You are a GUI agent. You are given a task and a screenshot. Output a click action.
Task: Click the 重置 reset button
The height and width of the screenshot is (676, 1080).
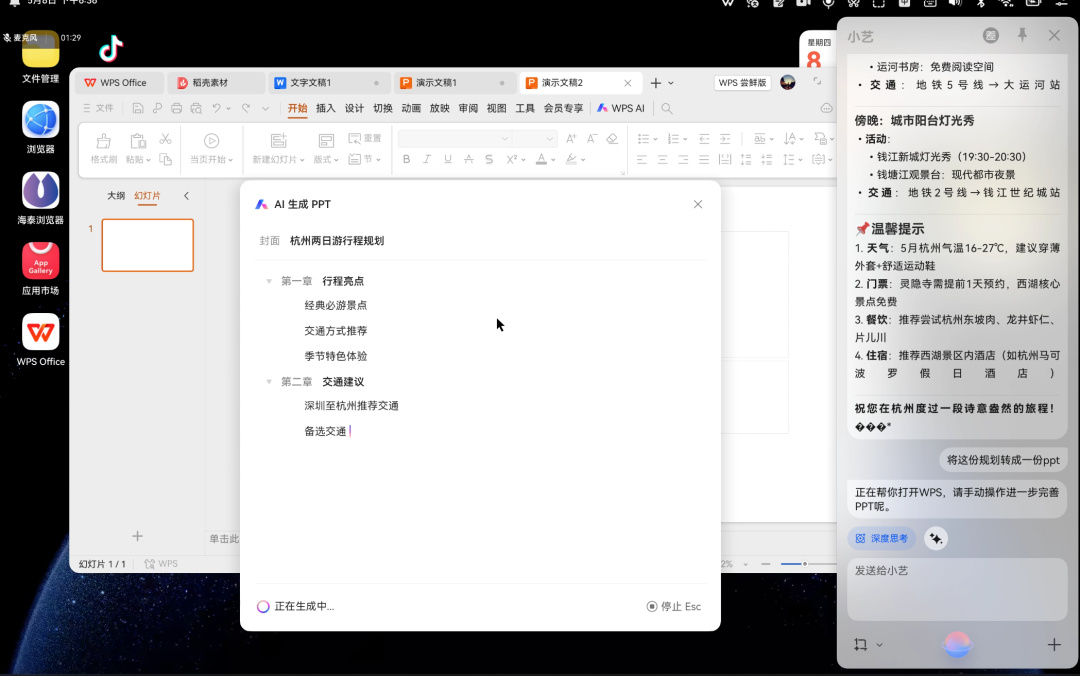point(365,139)
